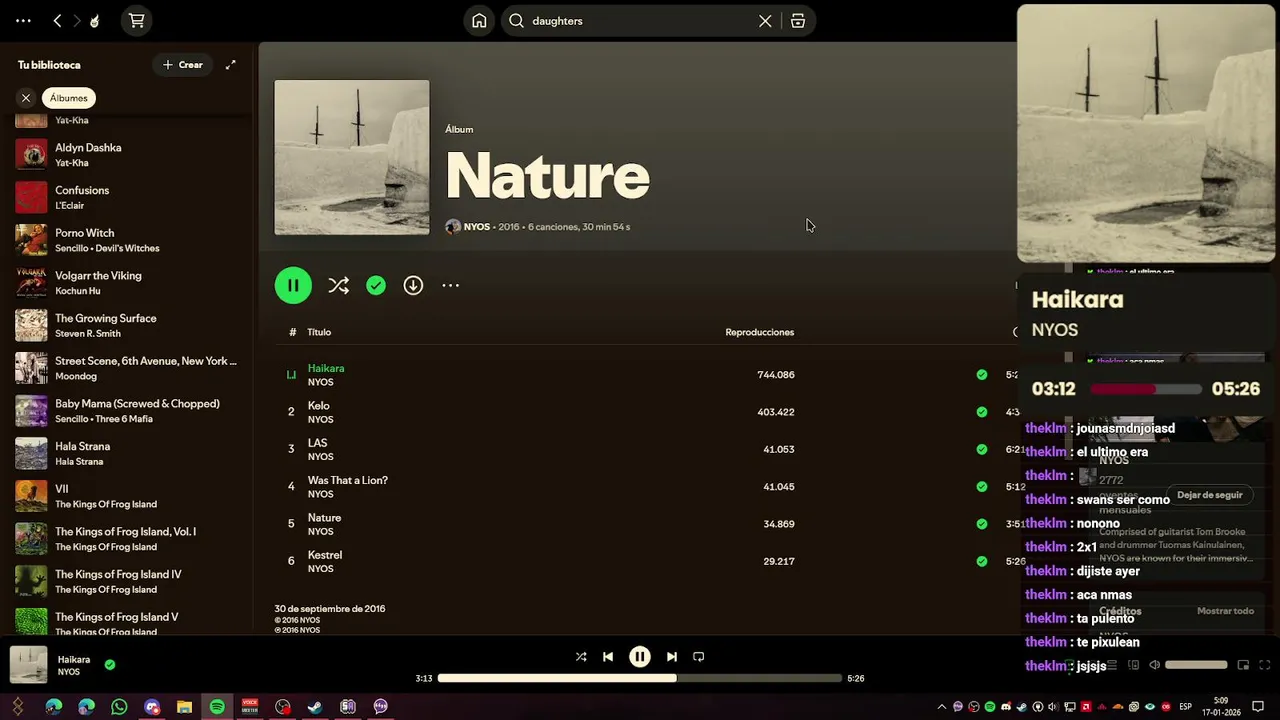Open the three-dot menu in Spotify's top bar
1280x720 pixels.
(x=23, y=20)
